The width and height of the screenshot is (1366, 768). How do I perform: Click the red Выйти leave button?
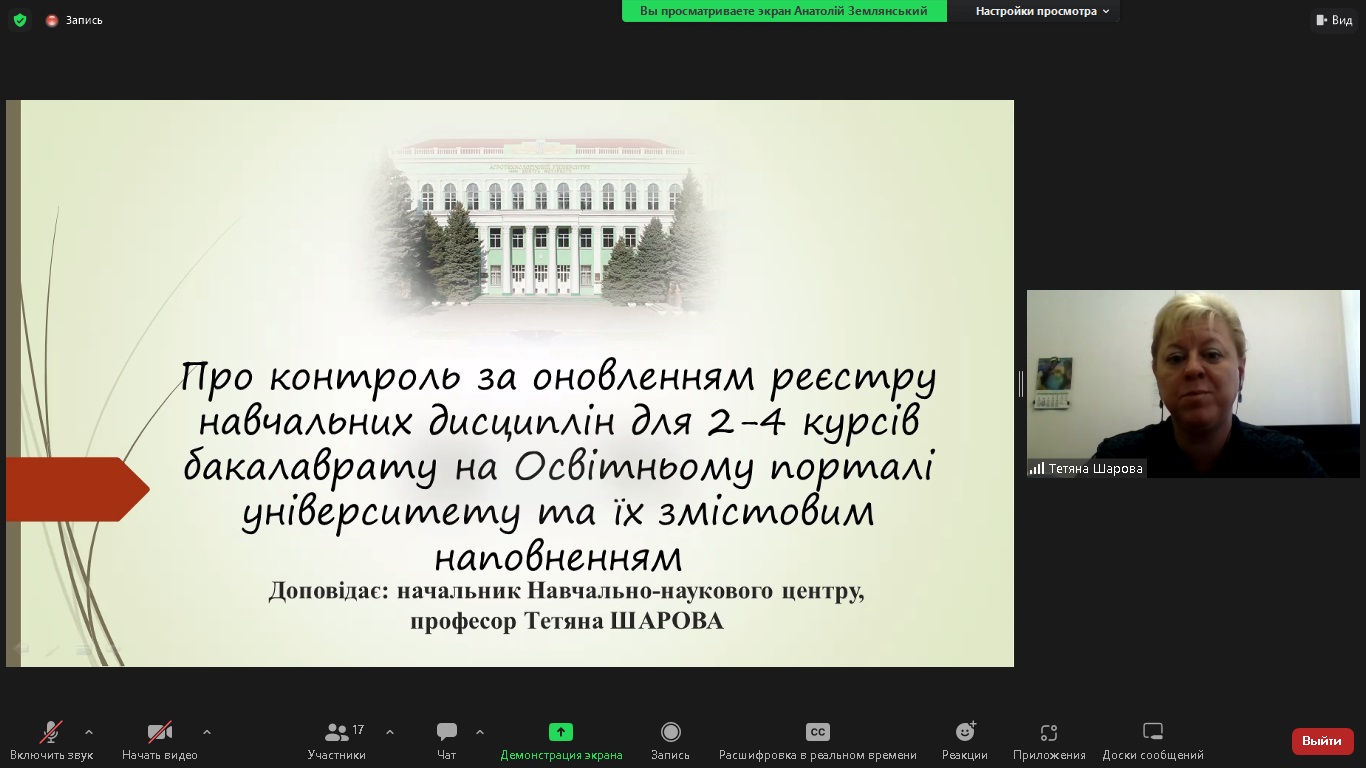coord(1322,741)
